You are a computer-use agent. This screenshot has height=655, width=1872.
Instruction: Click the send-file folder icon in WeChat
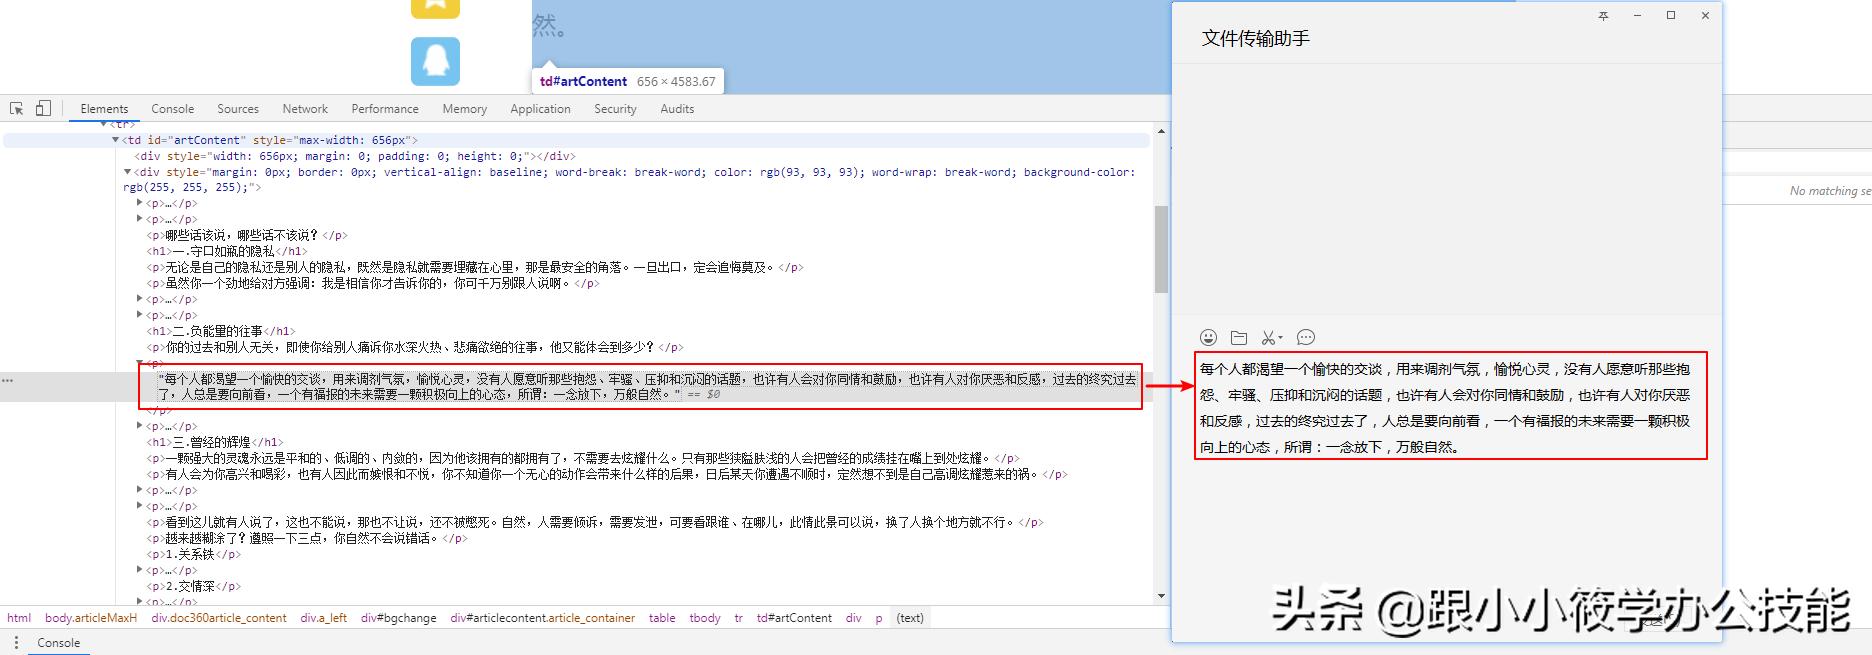pos(1239,338)
